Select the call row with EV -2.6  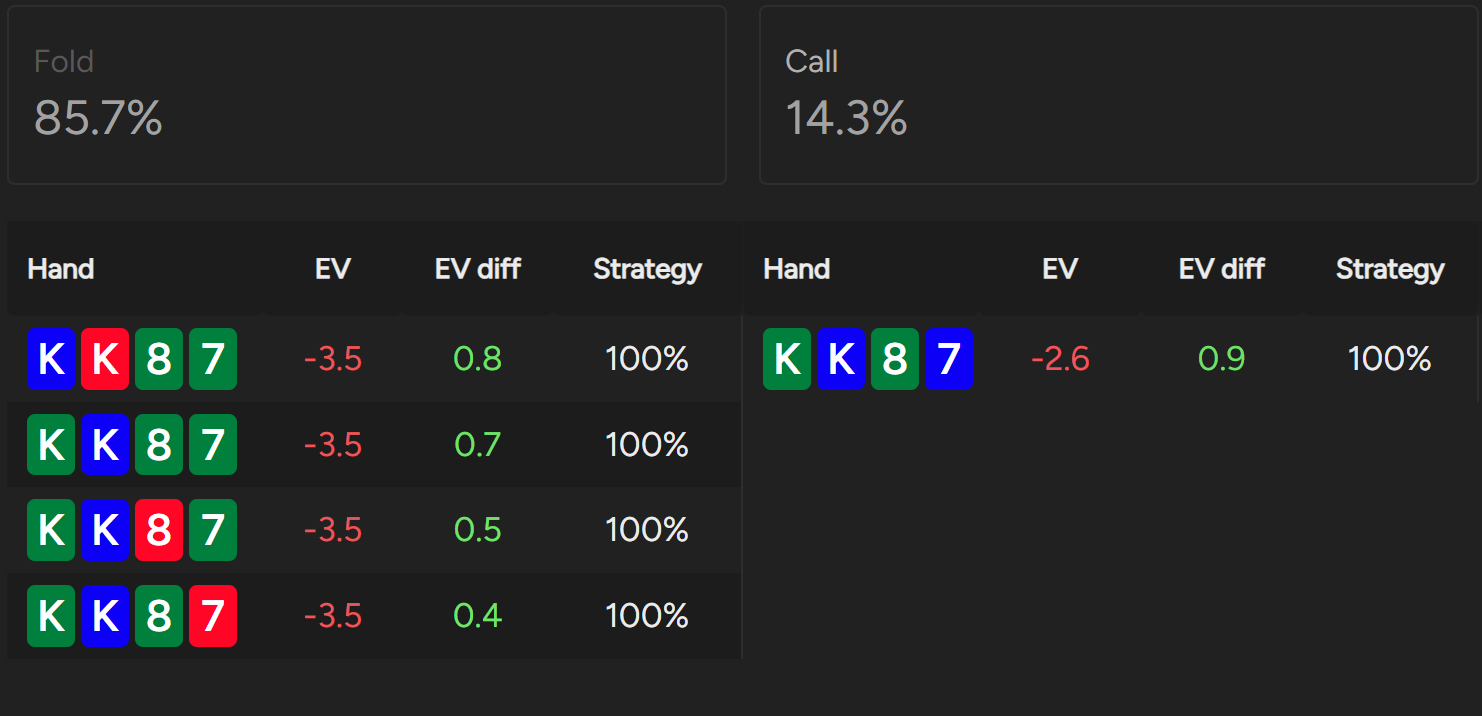[1111, 359]
